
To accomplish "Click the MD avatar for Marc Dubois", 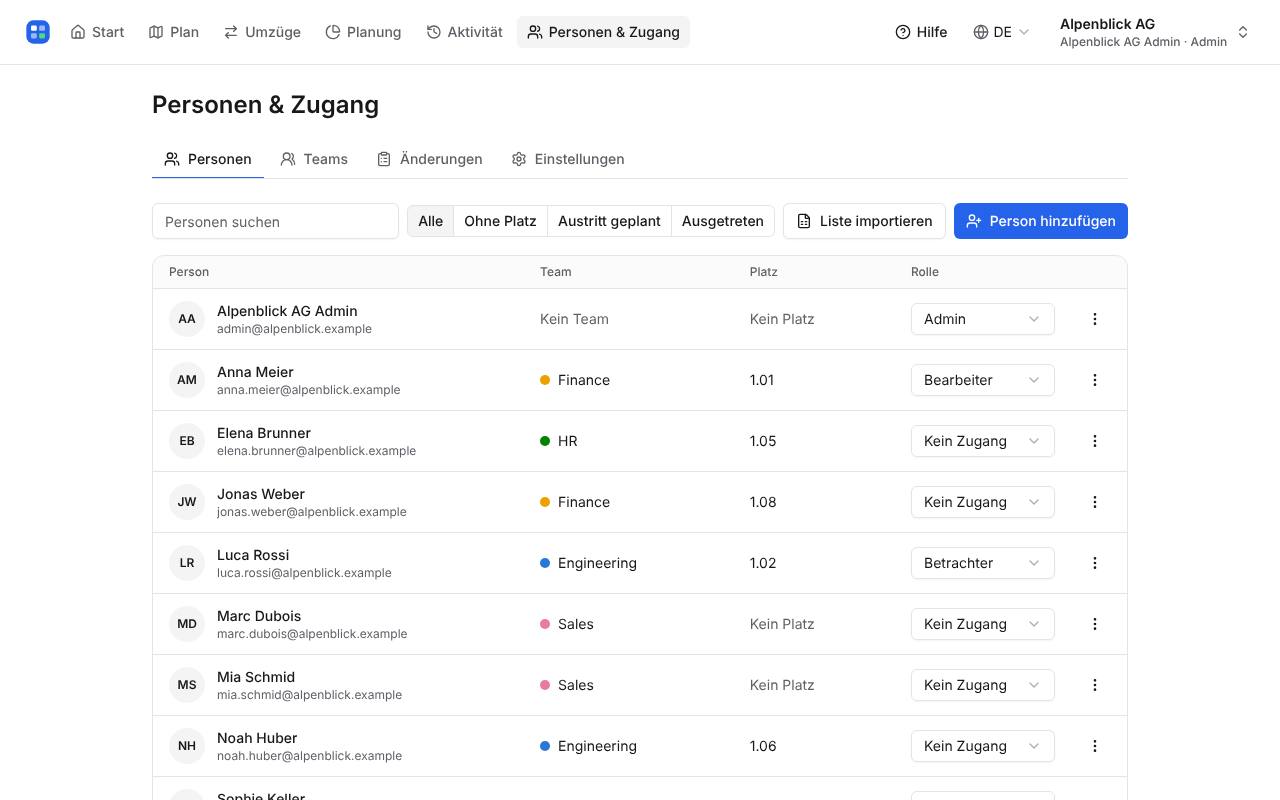I will click(187, 624).
